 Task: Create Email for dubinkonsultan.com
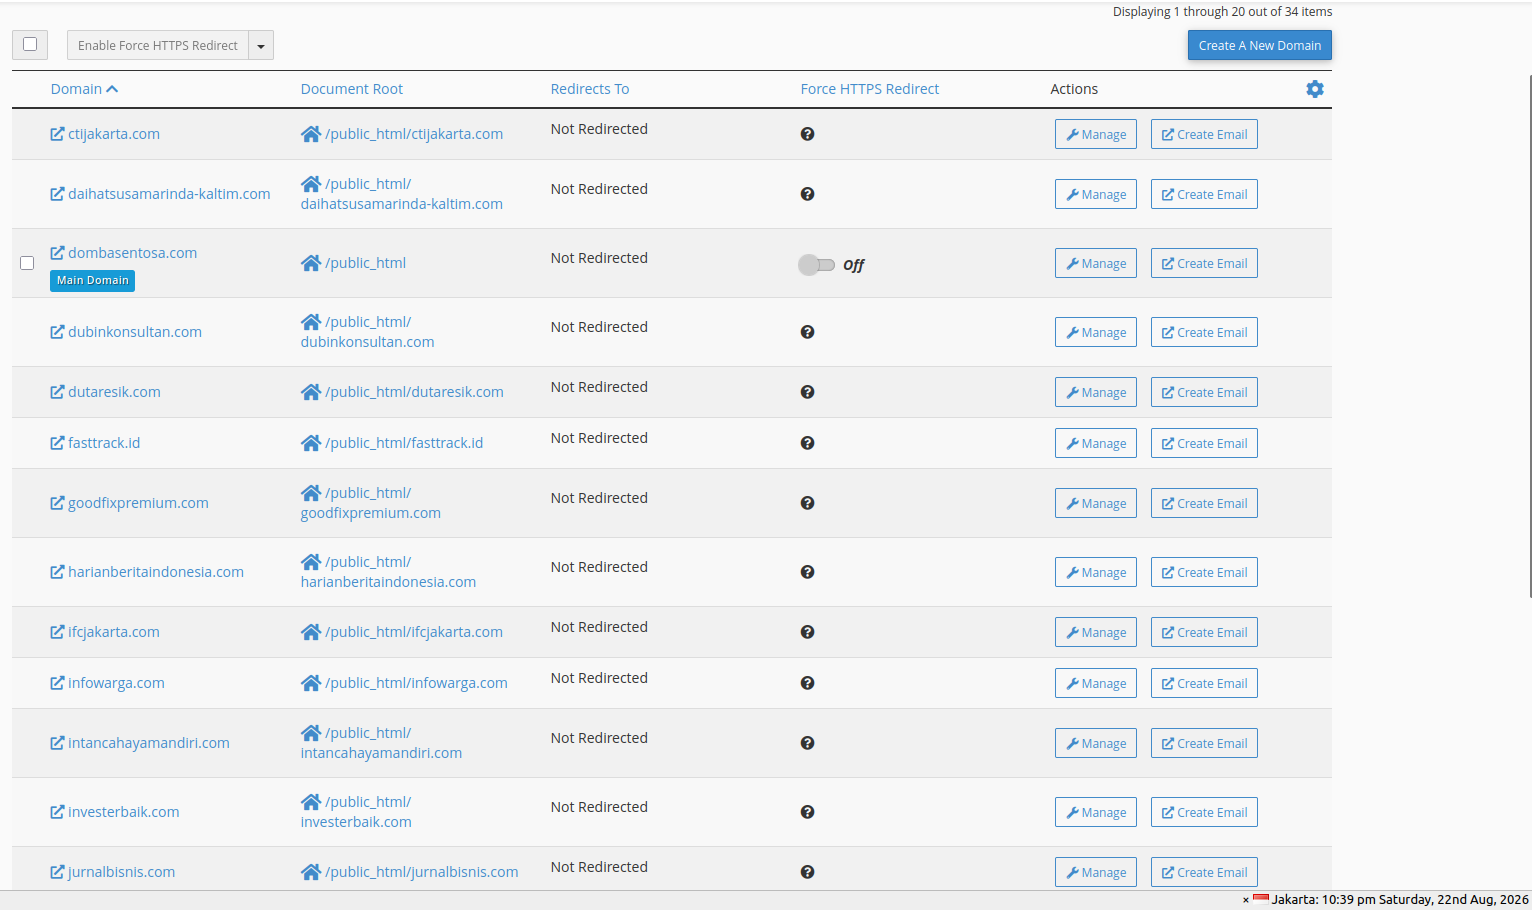[1204, 332]
